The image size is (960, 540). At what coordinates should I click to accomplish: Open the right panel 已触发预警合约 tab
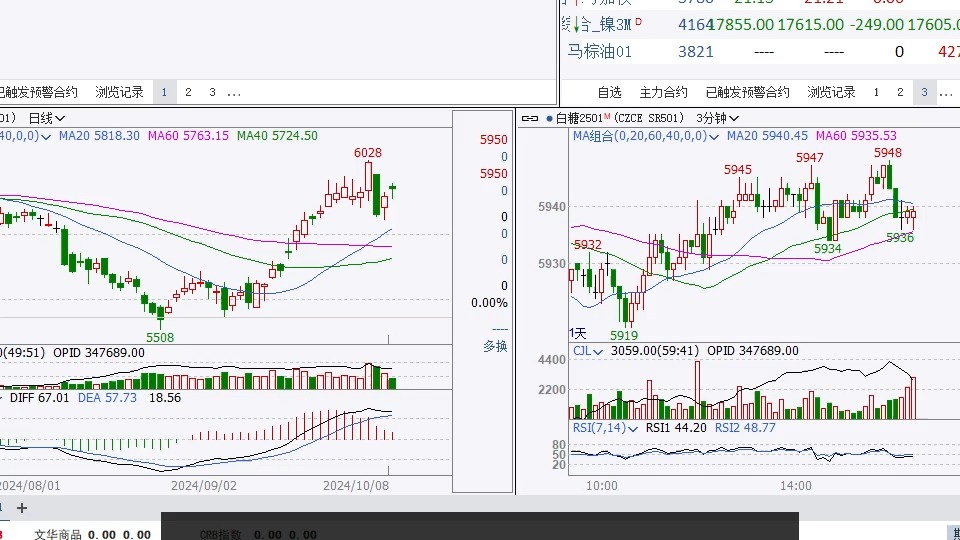pos(747,92)
